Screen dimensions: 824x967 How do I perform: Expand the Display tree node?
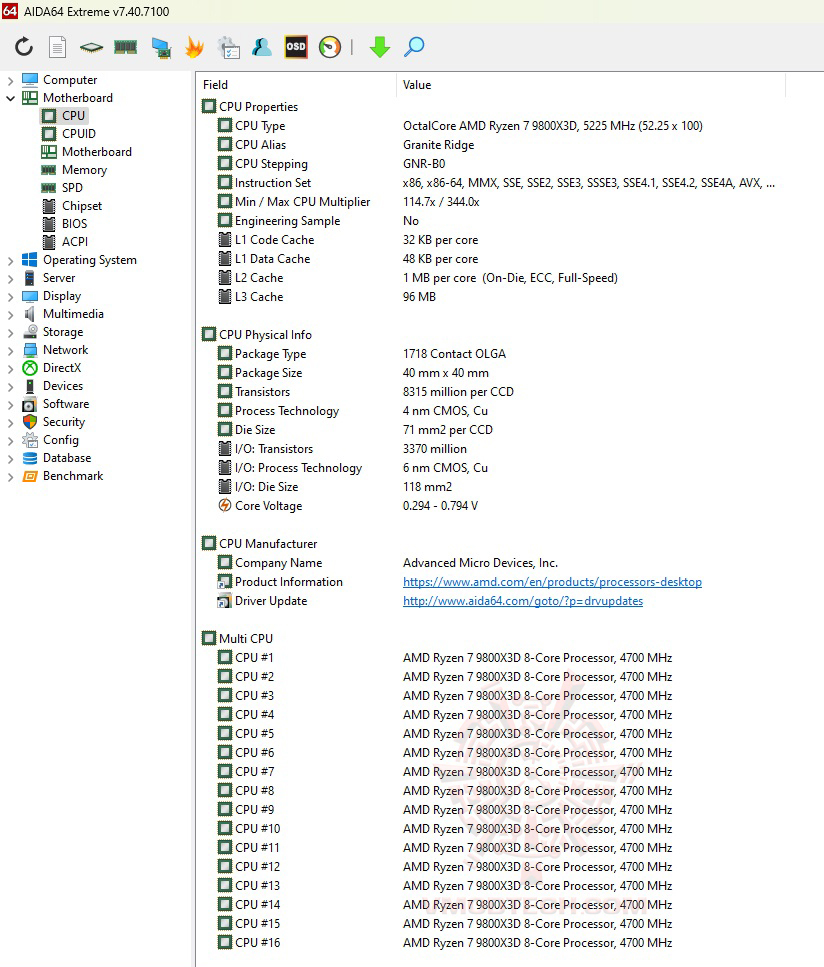[10, 296]
